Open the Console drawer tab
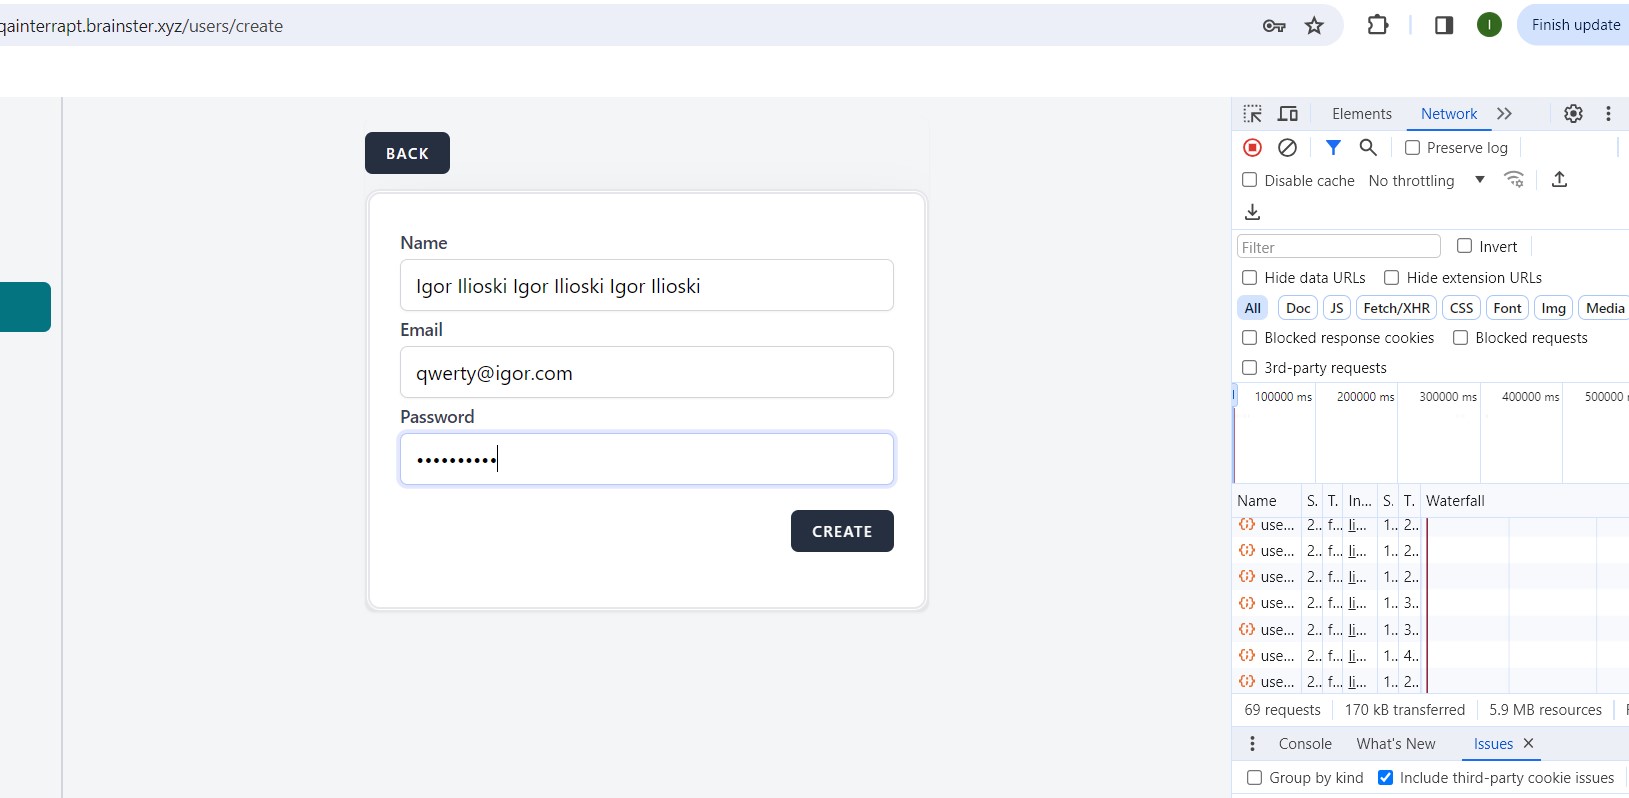The height and width of the screenshot is (798, 1629). [1305, 744]
